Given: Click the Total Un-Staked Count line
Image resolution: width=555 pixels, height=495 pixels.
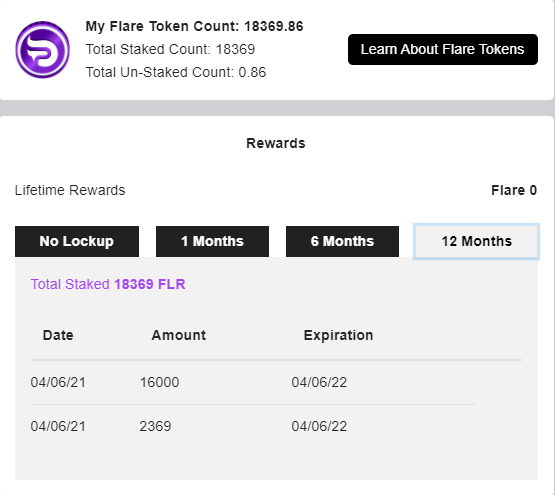Looking at the screenshot, I should click(176, 72).
